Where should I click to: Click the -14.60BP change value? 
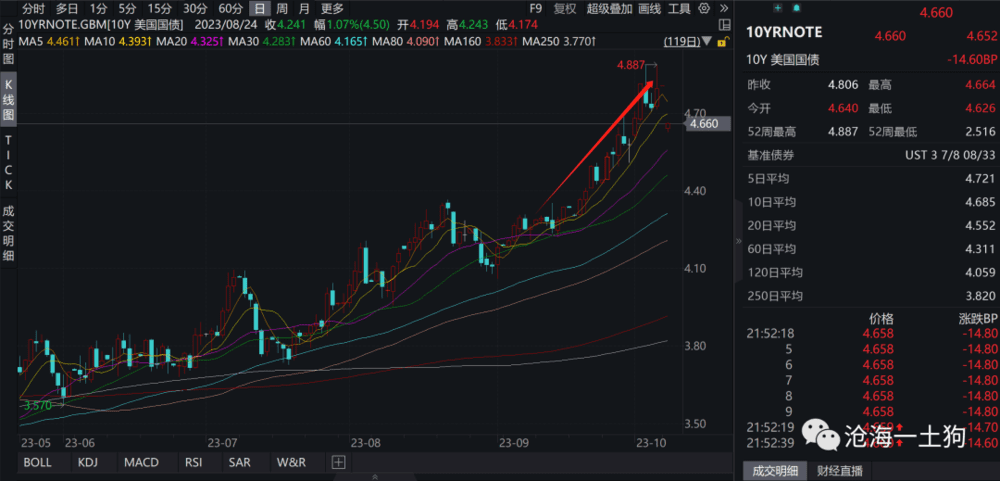(x=973, y=59)
